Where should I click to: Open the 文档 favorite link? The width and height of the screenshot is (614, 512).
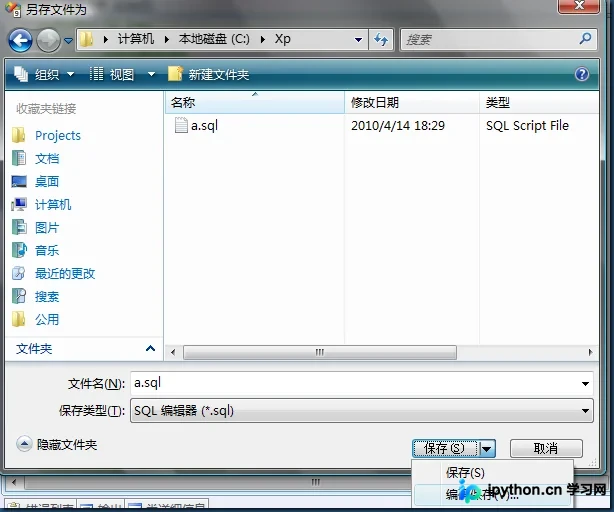pos(47,159)
